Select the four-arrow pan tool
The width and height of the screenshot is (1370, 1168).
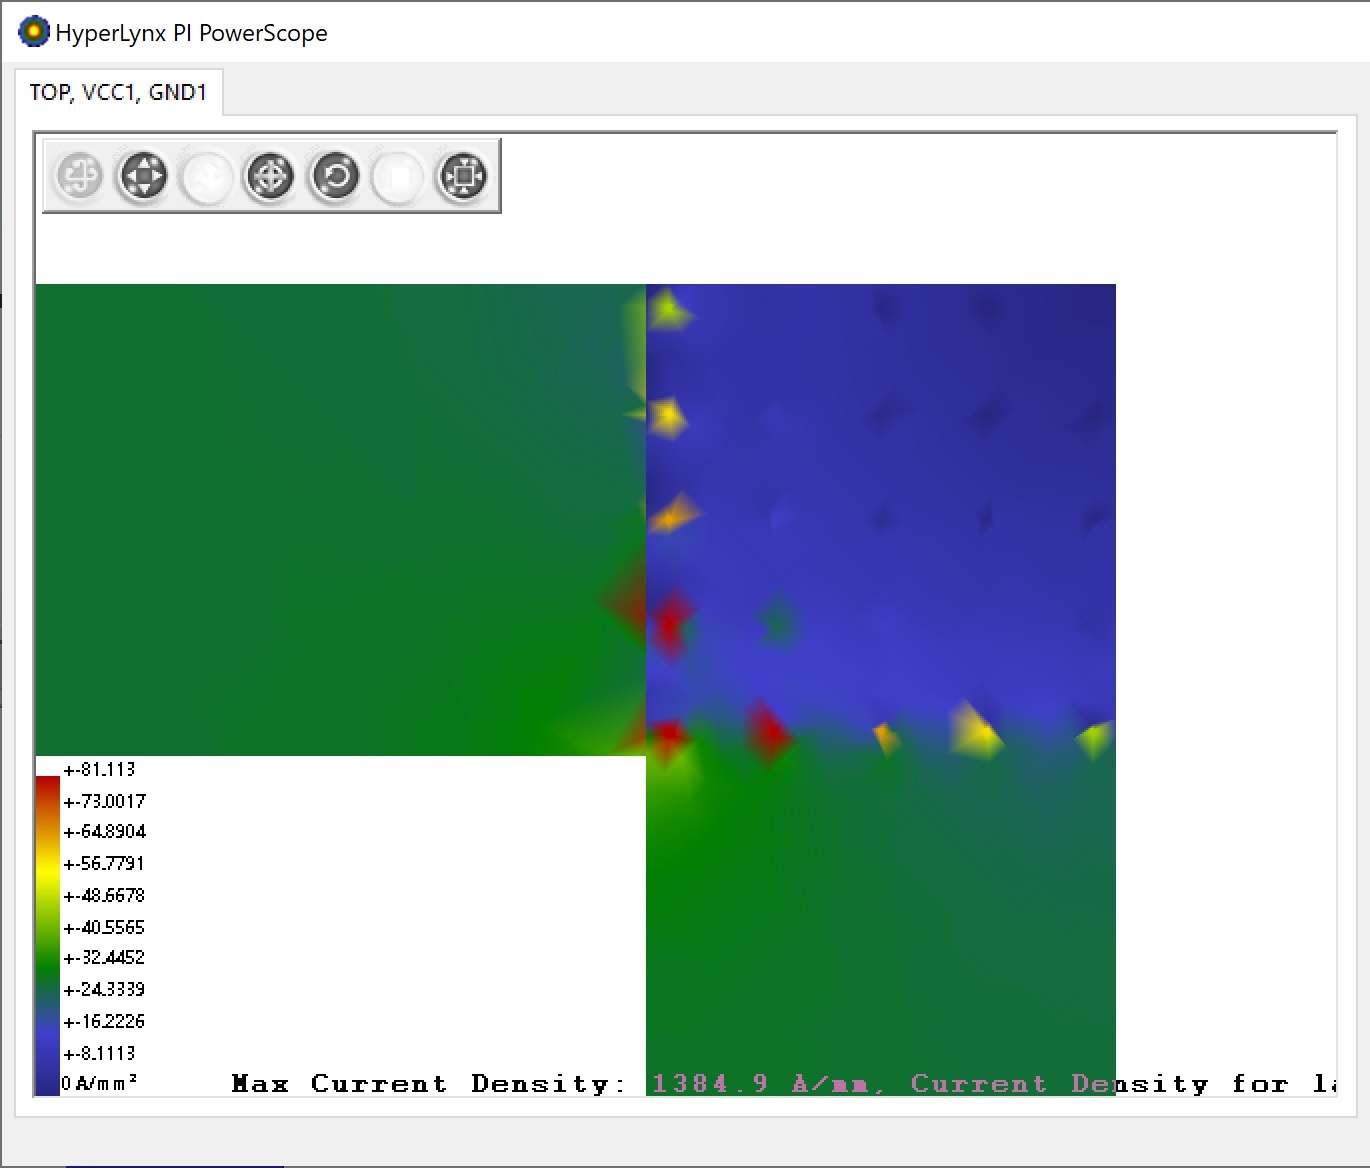[143, 177]
